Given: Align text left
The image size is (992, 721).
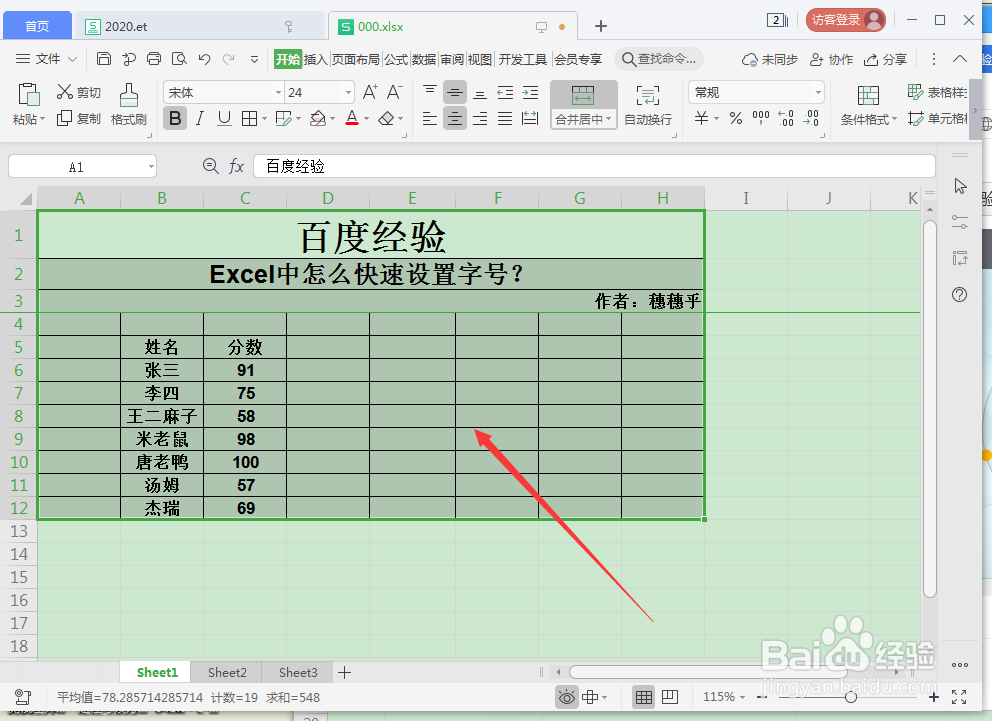Looking at the screenshot, I should 430,118.
